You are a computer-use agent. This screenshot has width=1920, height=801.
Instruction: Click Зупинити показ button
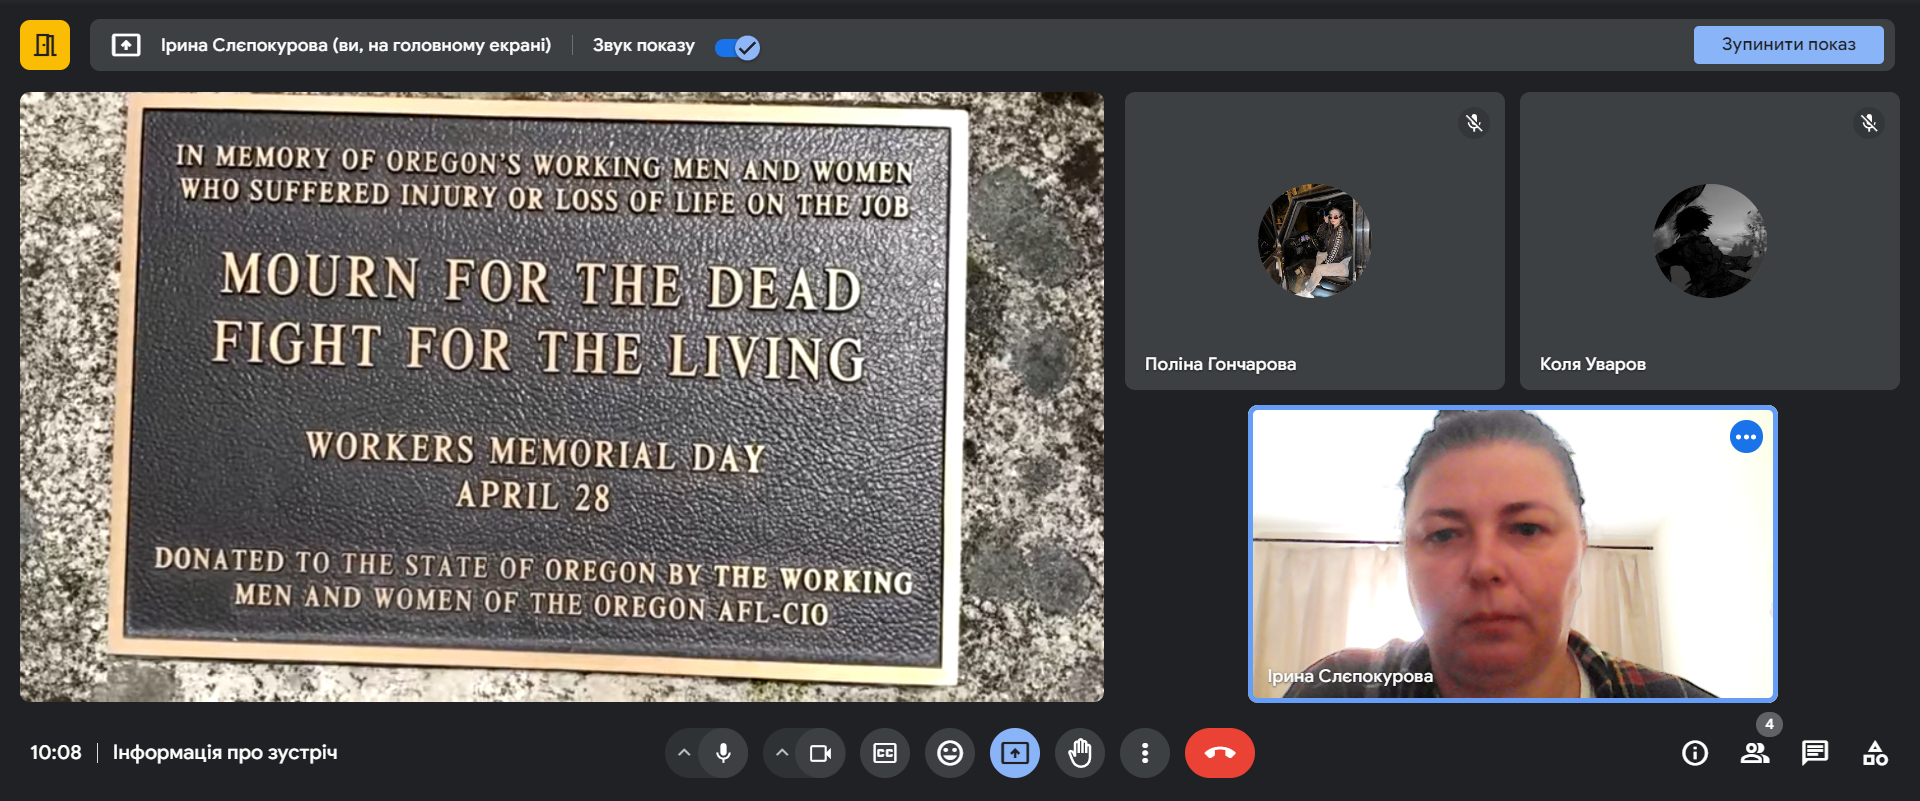point(1788,45)
